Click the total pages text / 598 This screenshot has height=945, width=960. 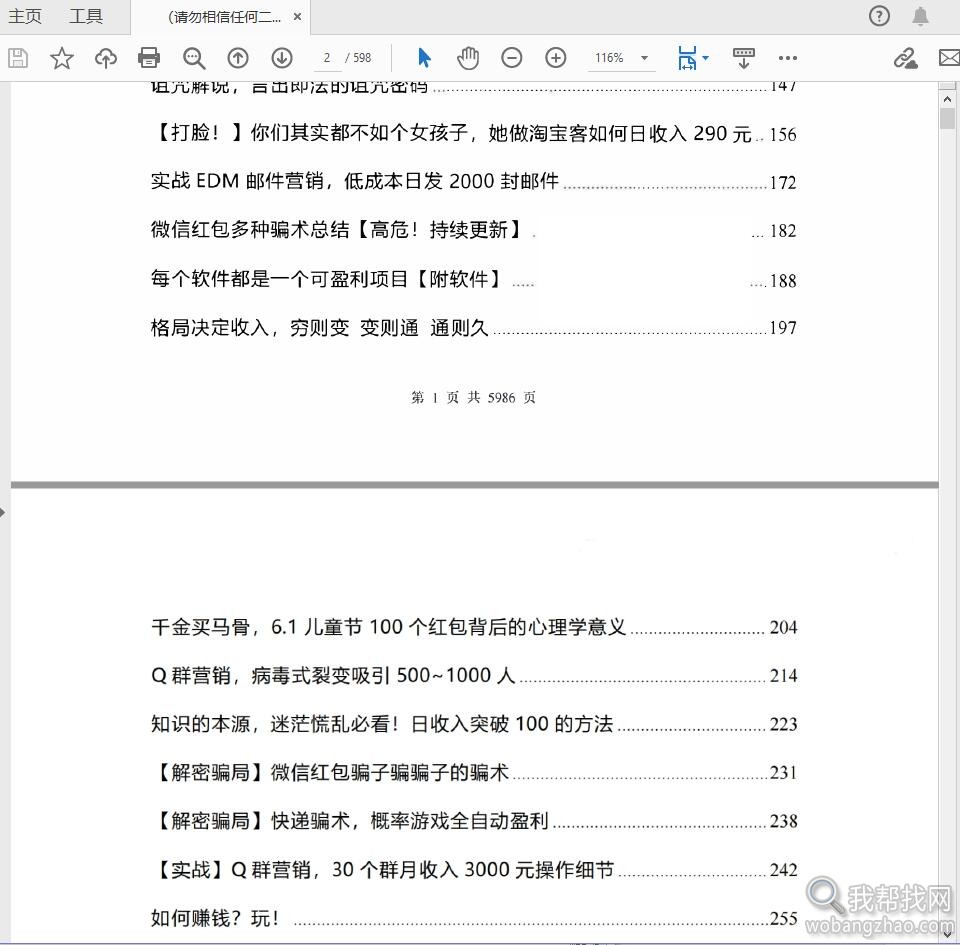pos(358,58)
